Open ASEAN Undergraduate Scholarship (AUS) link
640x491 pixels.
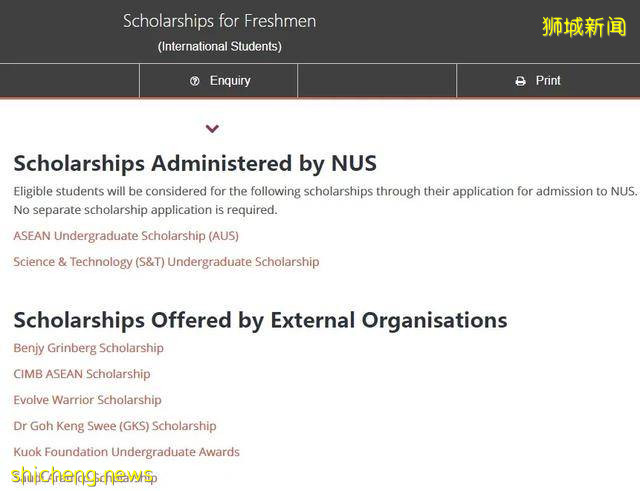coord(126,236)
